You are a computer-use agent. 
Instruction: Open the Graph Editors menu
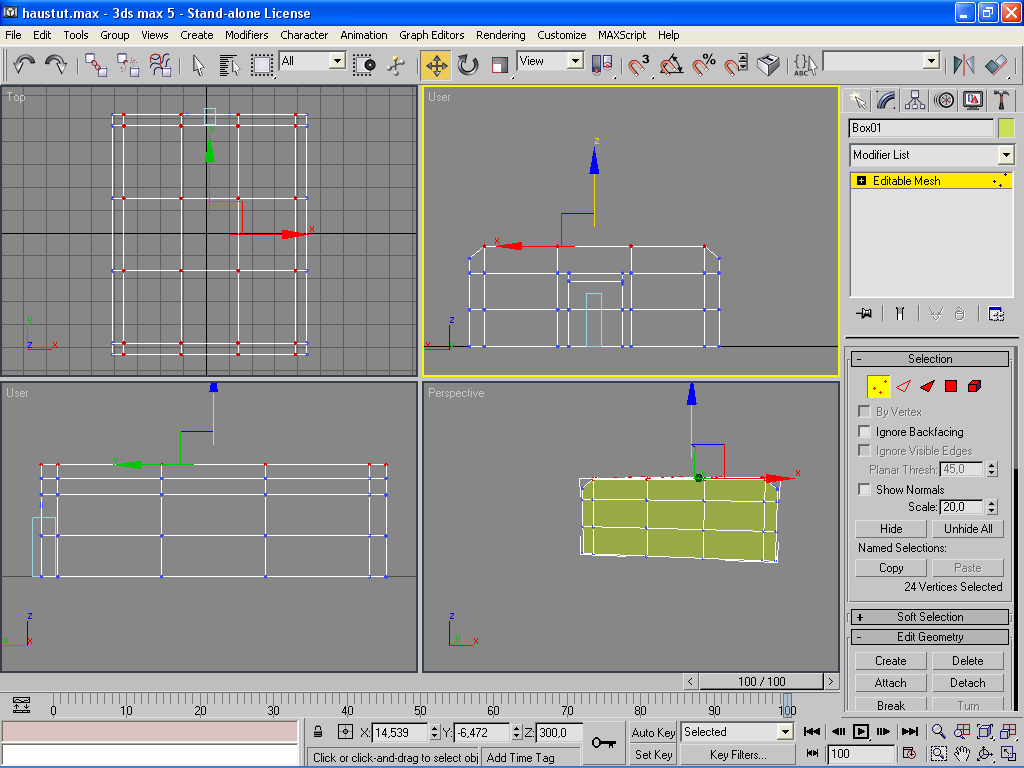coord(432,35)
